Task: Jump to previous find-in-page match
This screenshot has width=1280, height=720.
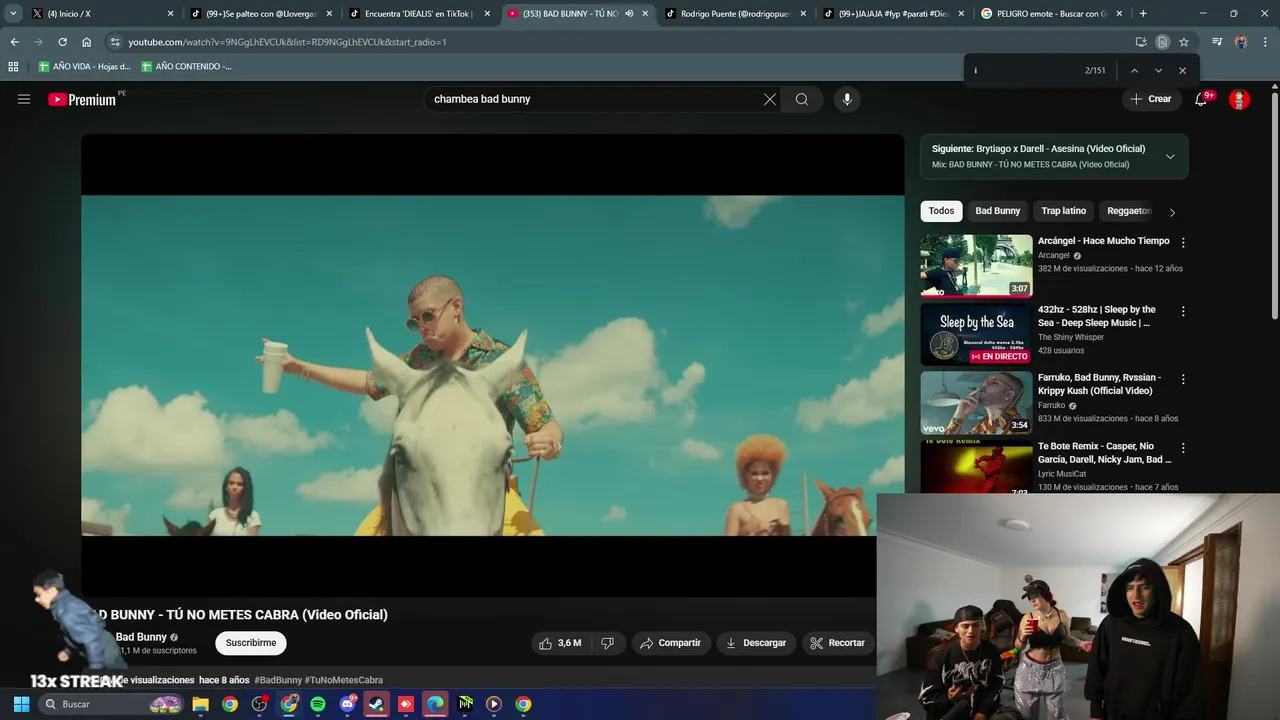Action: click(x=1134, y=71)
